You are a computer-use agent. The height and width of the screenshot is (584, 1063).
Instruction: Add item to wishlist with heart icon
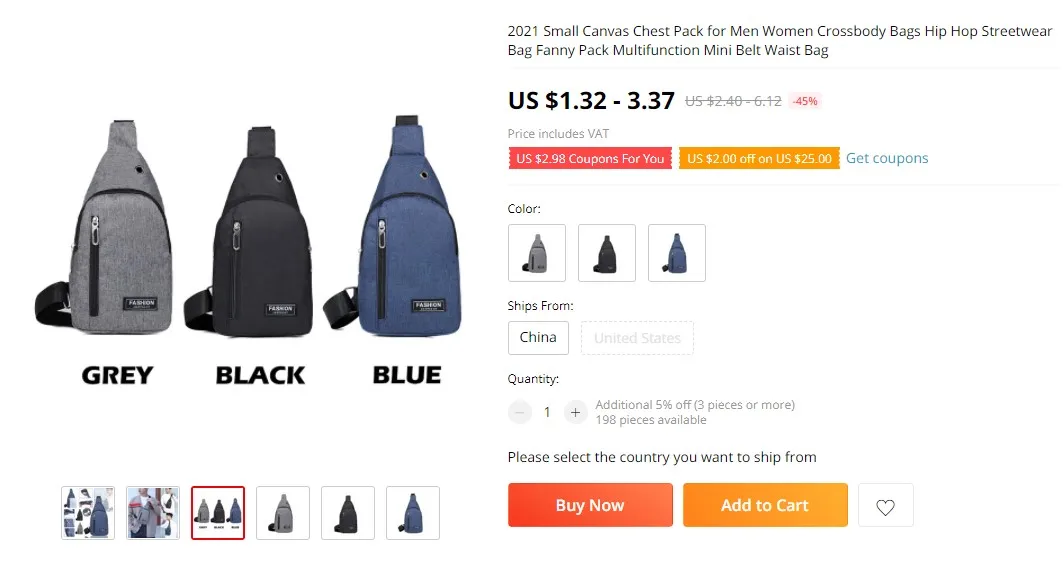pyautogui.click(x=885, y=505)
